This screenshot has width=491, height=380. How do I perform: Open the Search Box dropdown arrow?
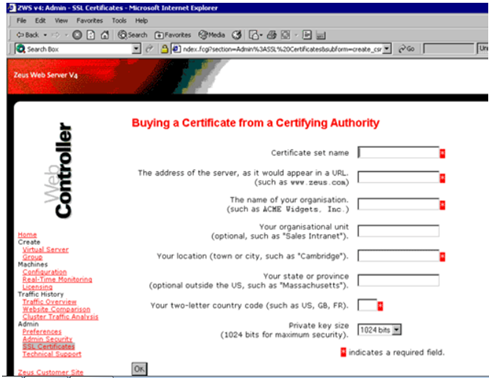(x=136, y=49)
